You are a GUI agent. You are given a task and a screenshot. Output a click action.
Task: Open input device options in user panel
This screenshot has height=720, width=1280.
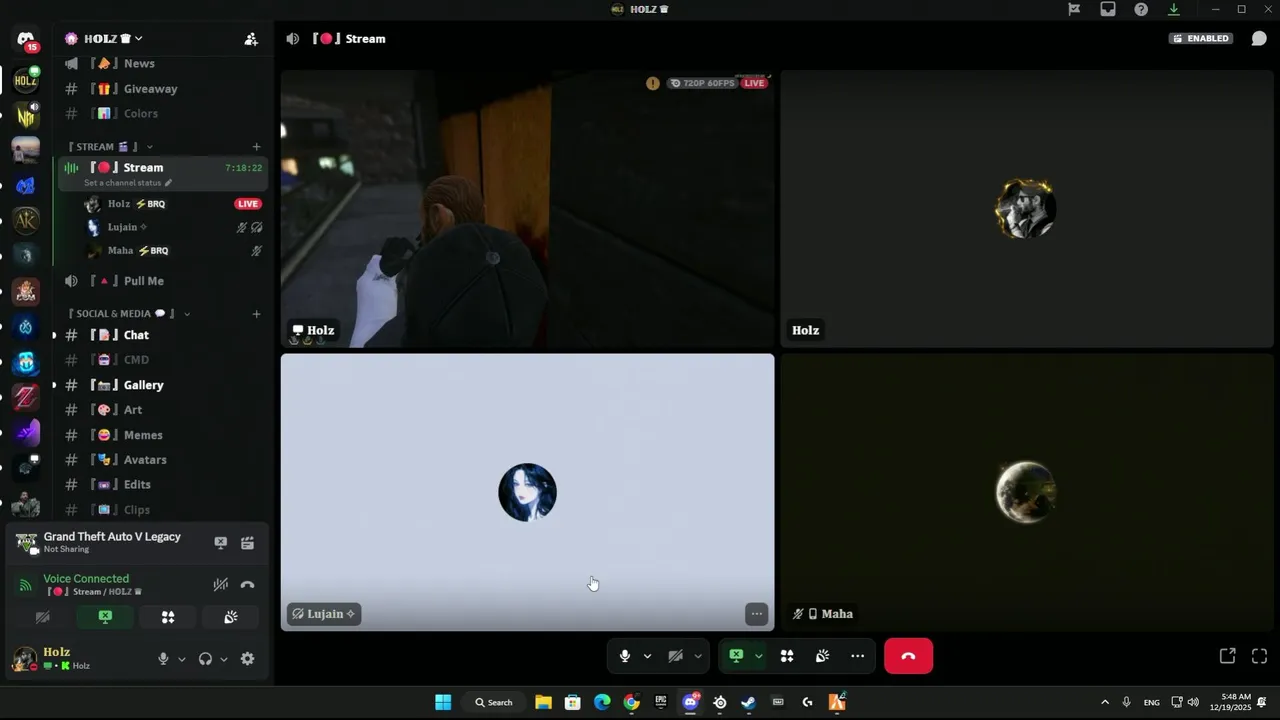pos(181,659)
